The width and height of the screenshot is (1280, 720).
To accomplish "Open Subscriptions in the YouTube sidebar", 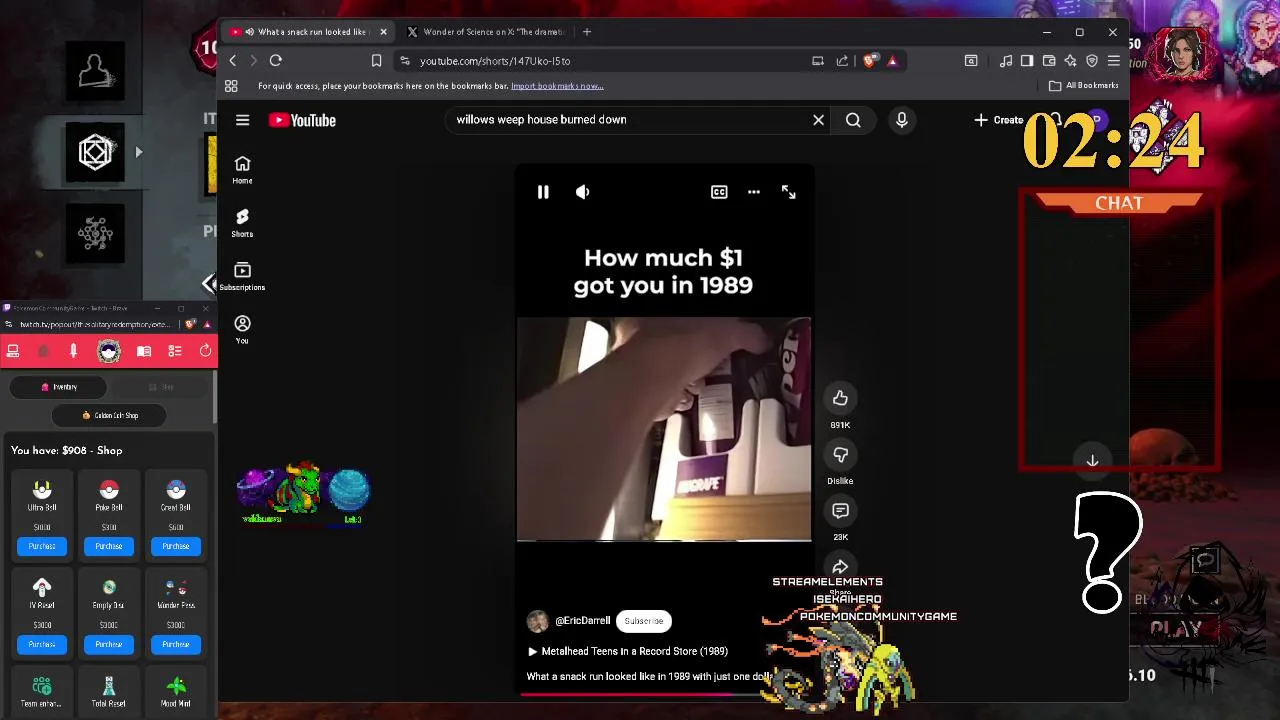I will tap(242, 277).
